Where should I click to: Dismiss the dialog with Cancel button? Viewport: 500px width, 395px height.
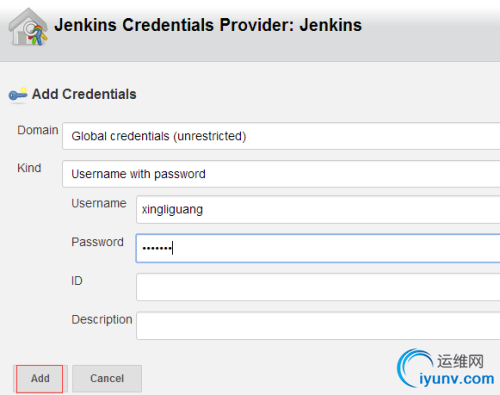[x=107, y=379]
